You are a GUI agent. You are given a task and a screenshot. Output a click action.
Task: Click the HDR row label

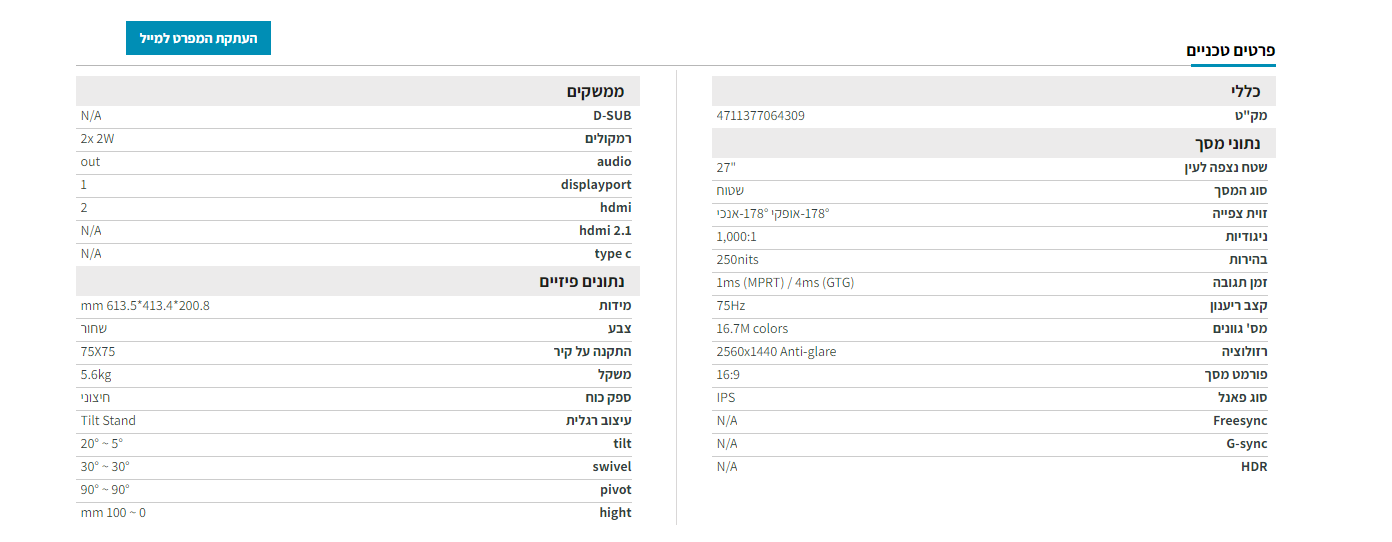[x=1254, y=467]
